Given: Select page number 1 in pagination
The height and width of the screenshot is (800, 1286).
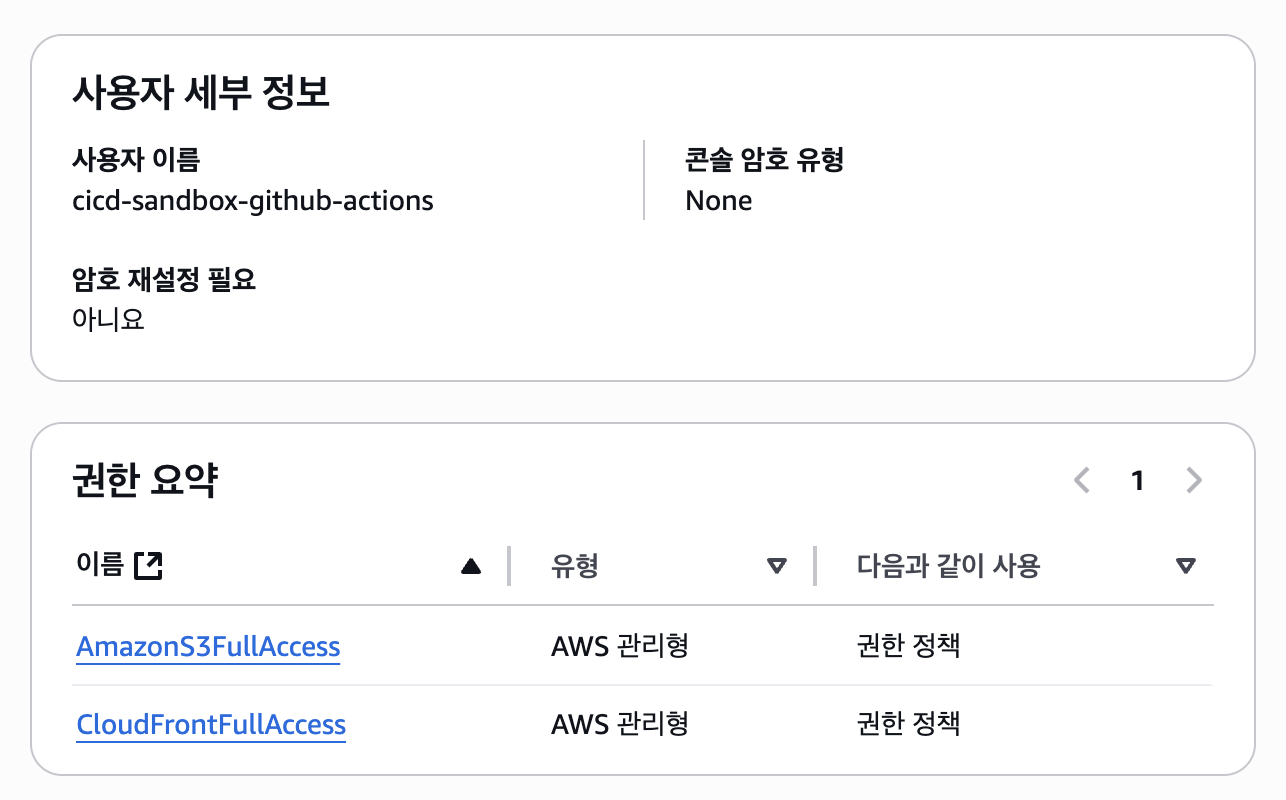Looking at the screenshot, I should pyautogui.click(x=1137, y=481).
